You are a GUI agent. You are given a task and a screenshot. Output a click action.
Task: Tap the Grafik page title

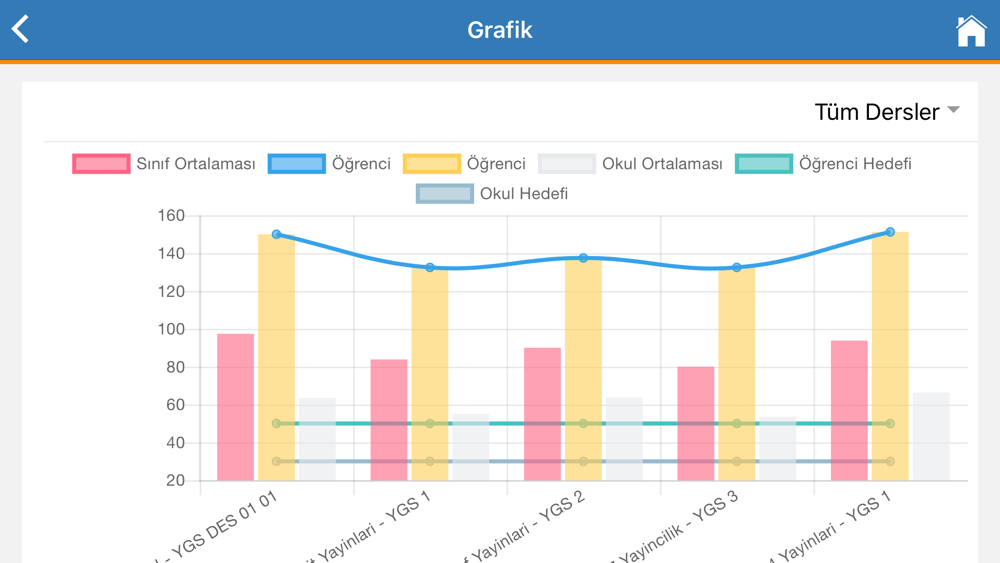500,30
